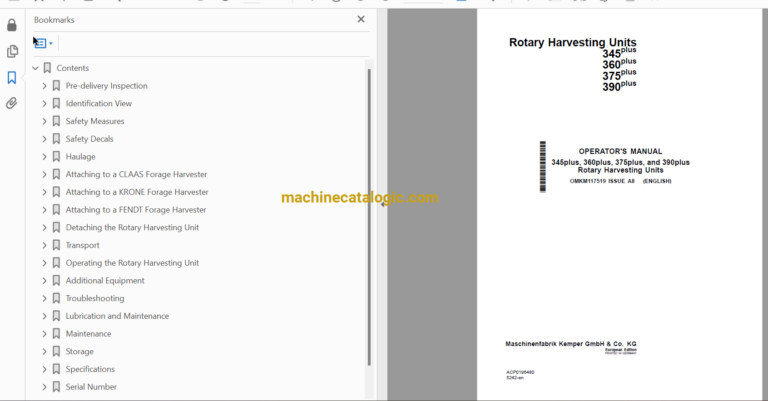Expand the Specifications bookmark
The height and width of the screenshot is (401, 768).
coord(45,369)
